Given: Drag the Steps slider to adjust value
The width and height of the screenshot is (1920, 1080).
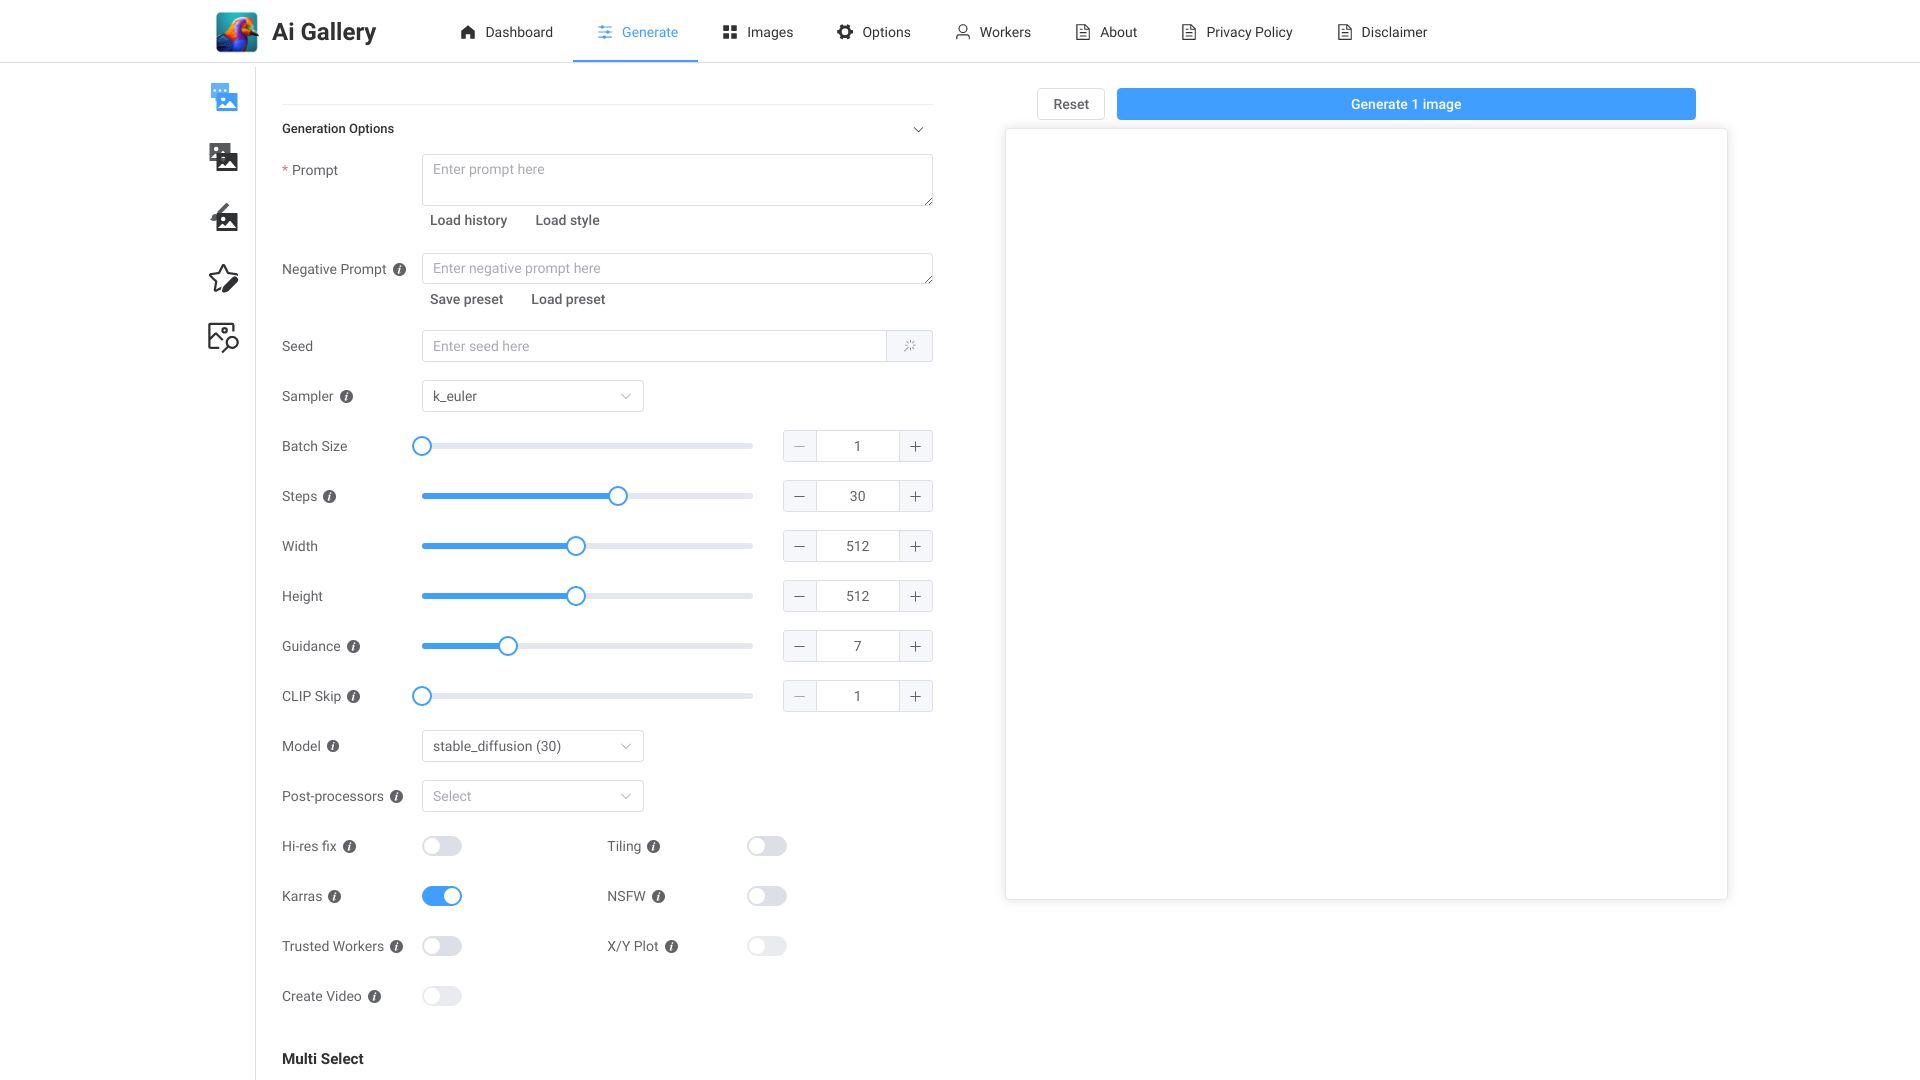Looking at the screenshot, I should (616, 496).
